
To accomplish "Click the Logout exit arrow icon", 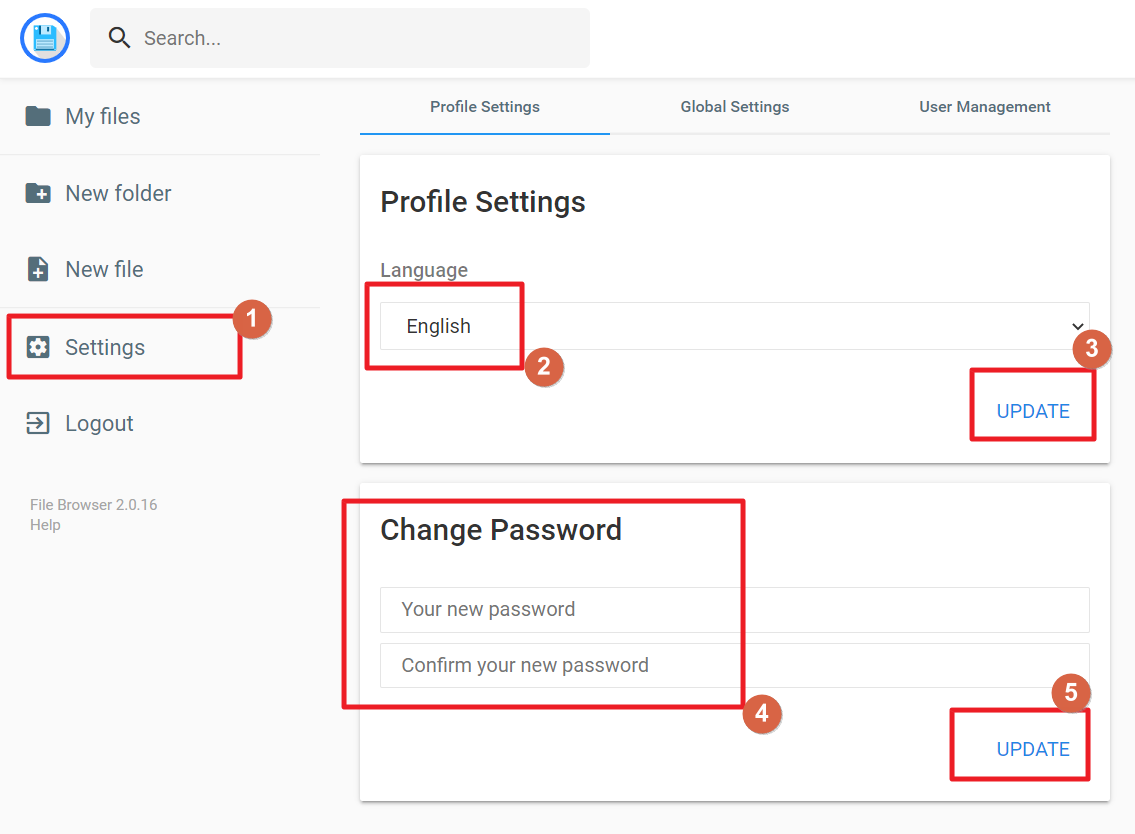I will [x=38, y=423].
